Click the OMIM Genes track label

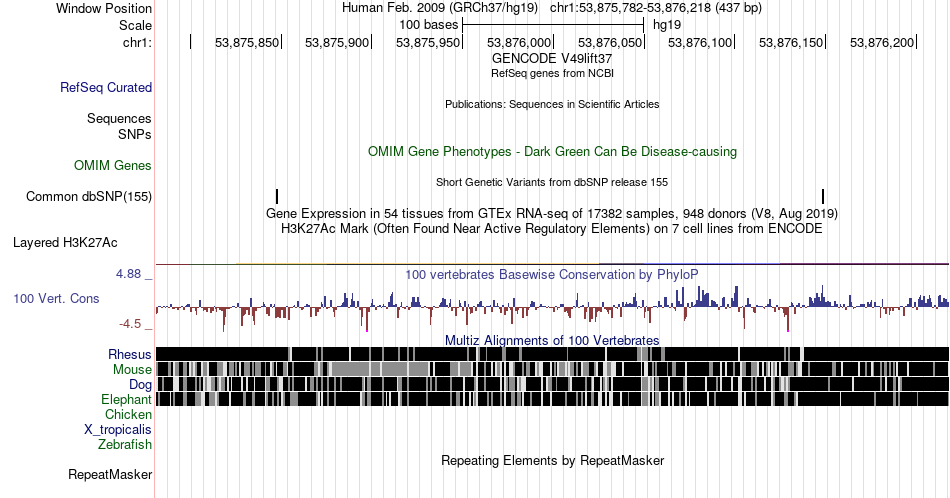(113, 165)
